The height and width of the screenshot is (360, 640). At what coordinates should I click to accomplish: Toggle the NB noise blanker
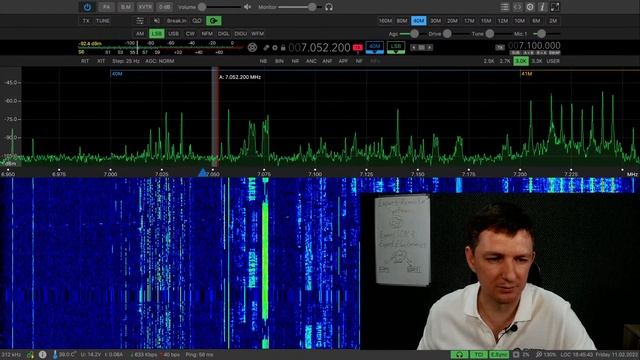click(x=263, y=61)
